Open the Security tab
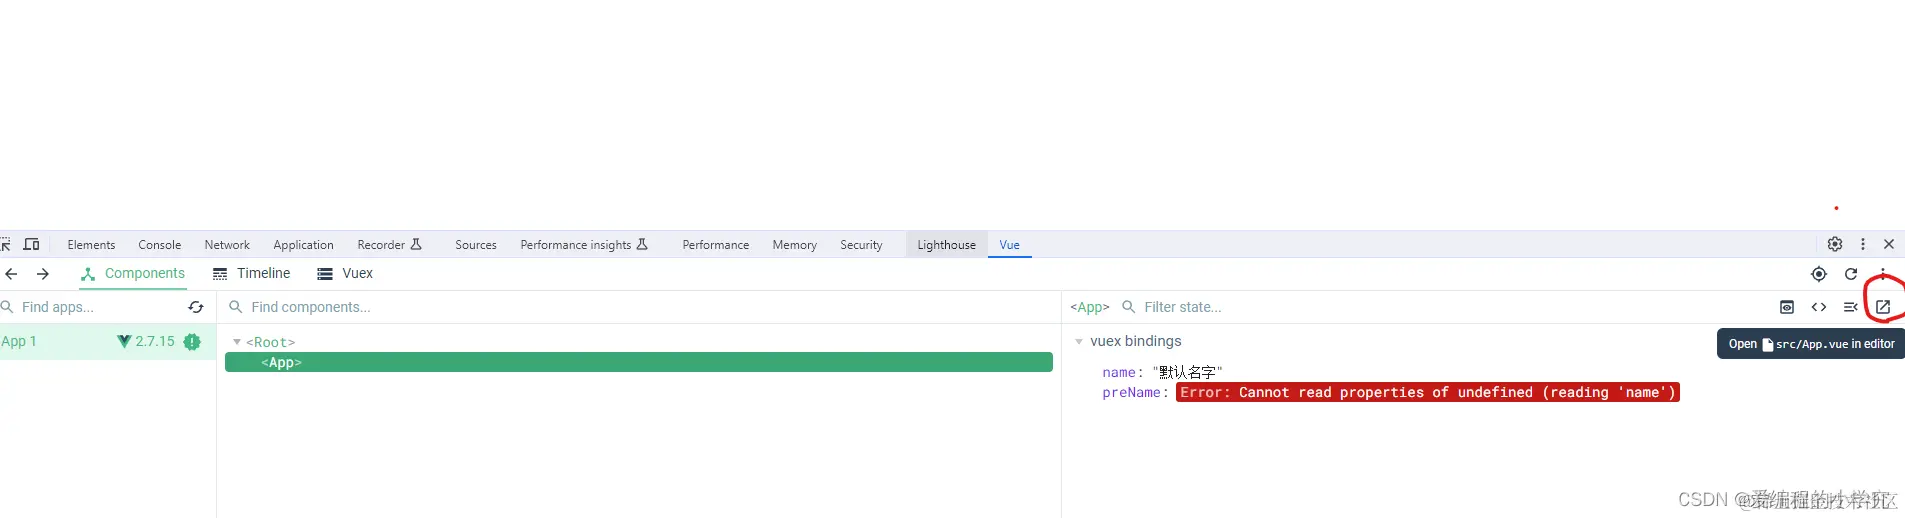This screenshot has width=1905, height=518. click(861, 245)
